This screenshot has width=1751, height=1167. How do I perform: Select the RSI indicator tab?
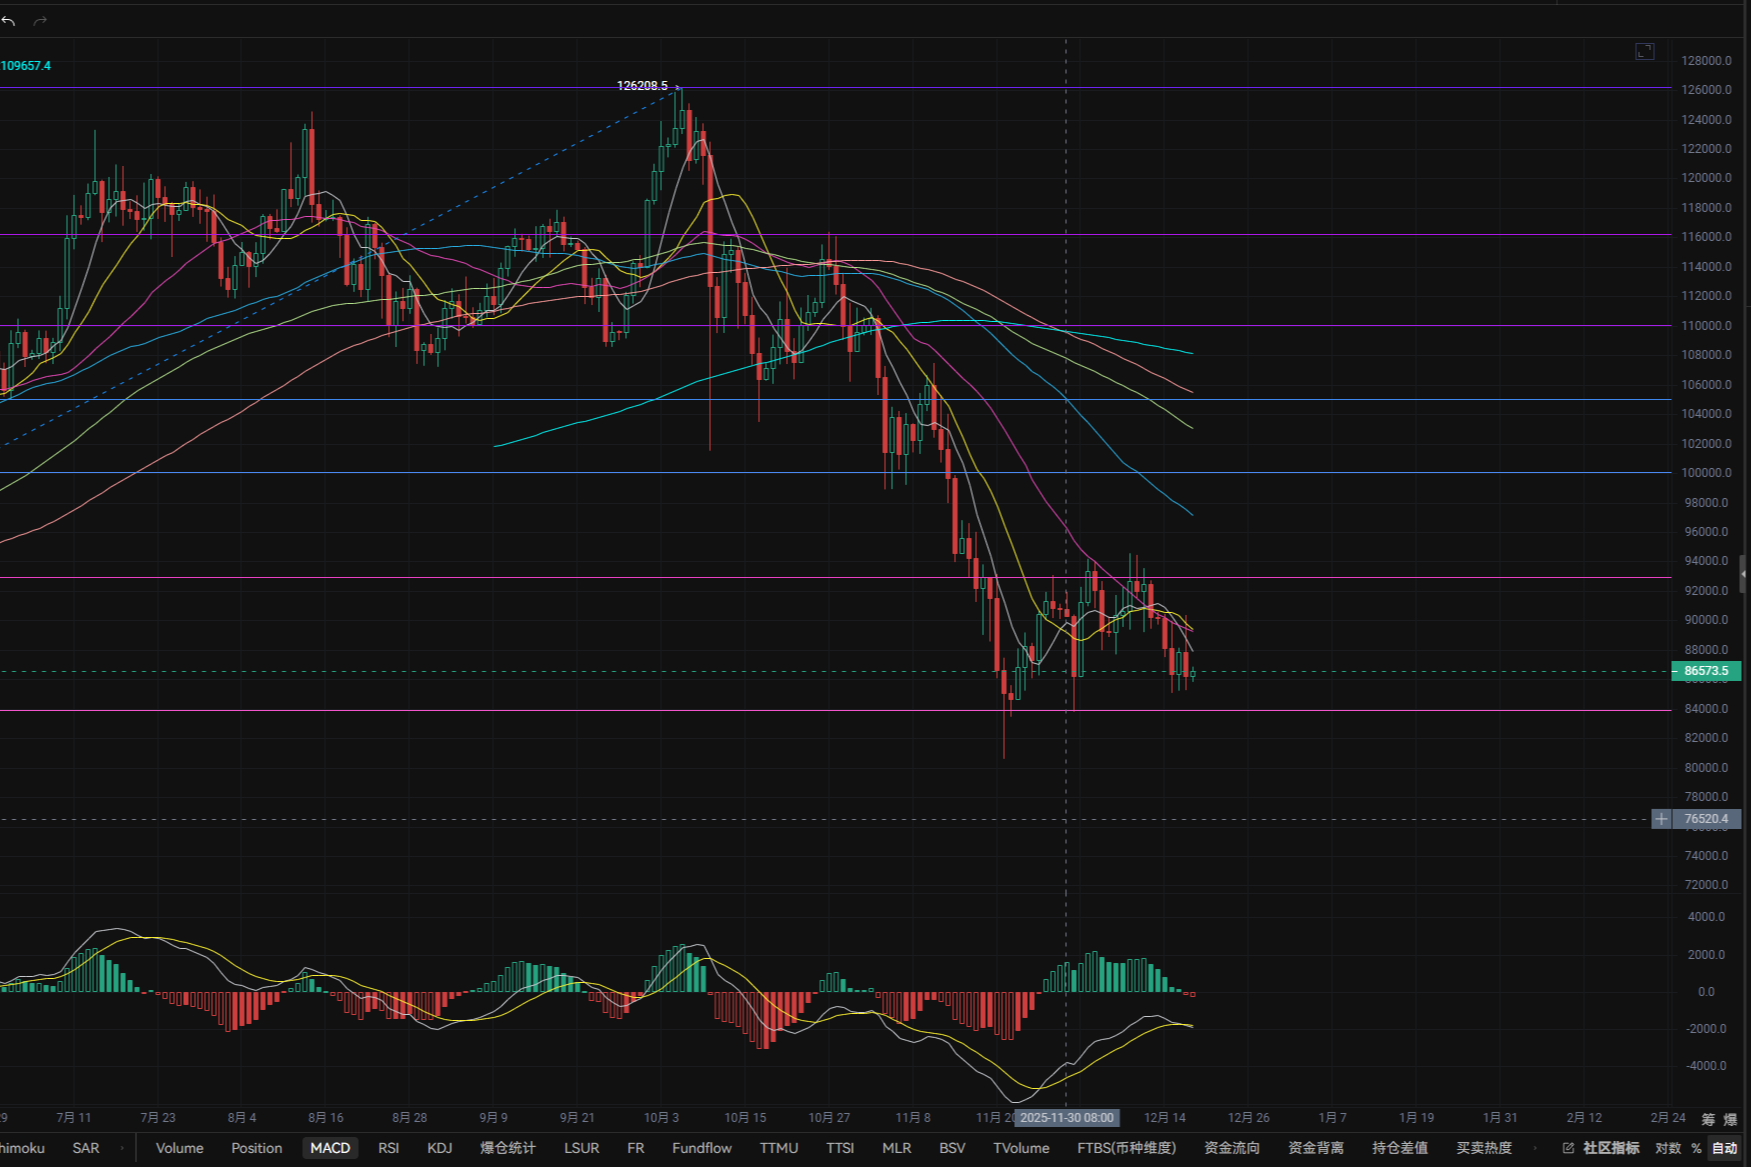point(388,1148)
